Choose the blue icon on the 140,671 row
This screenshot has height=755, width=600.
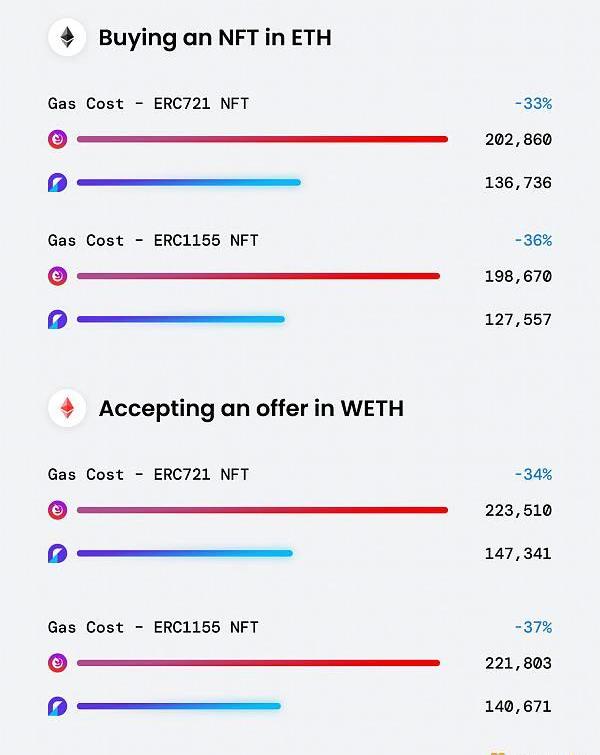click(58, 706)
